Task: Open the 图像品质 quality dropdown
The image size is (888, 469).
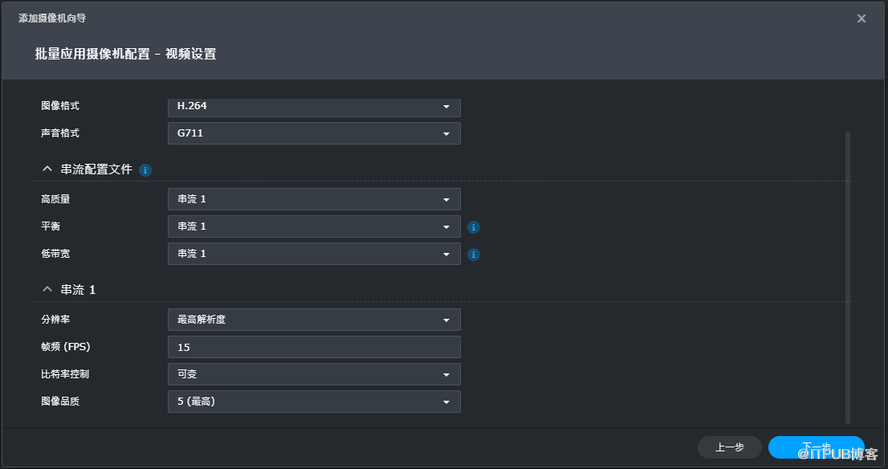Action: tap(314, 401)
